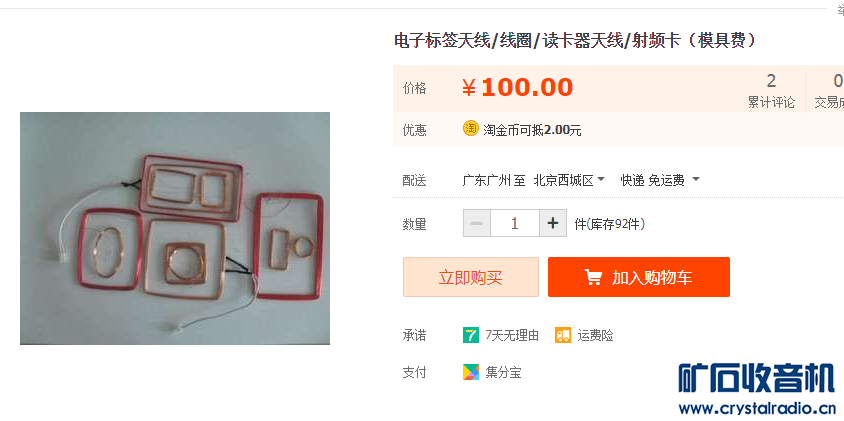
Task: Click the shopping cart icon
Action: 593,277
